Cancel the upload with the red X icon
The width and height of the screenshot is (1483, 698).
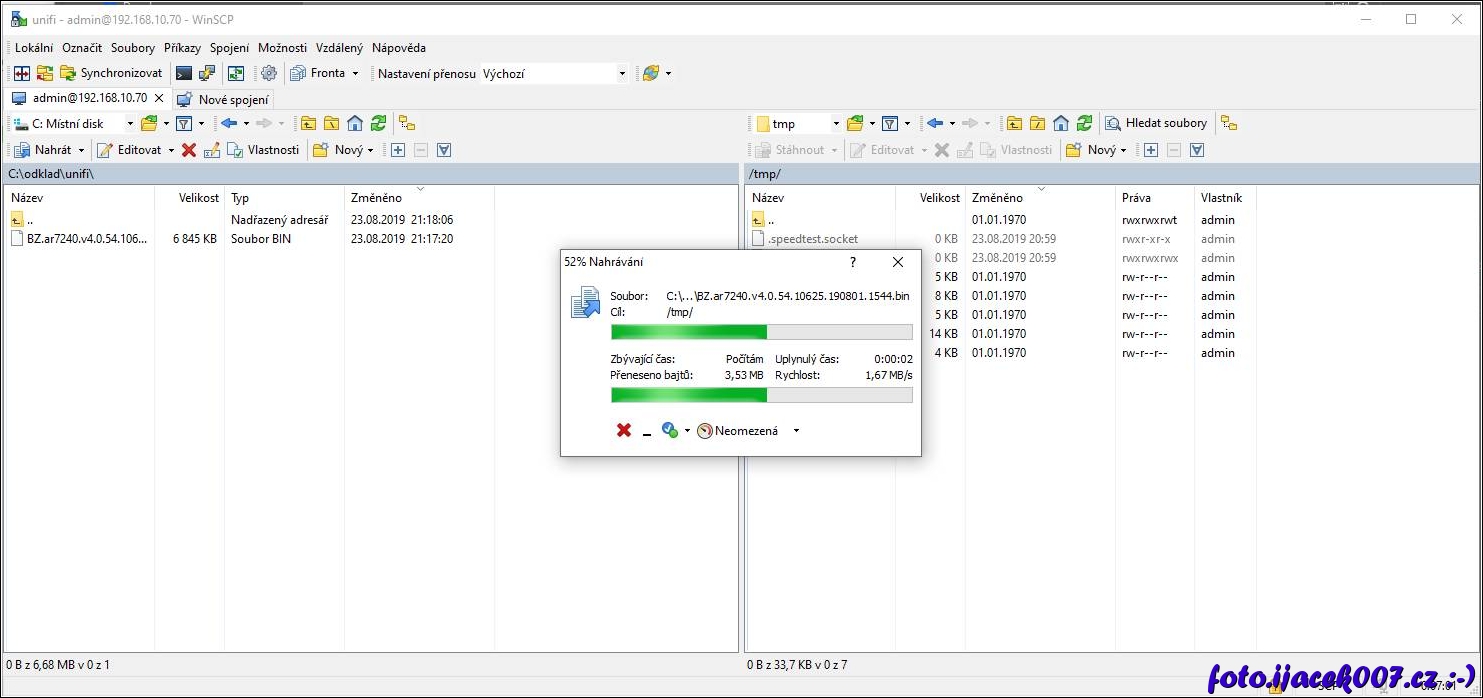(624, 430)
